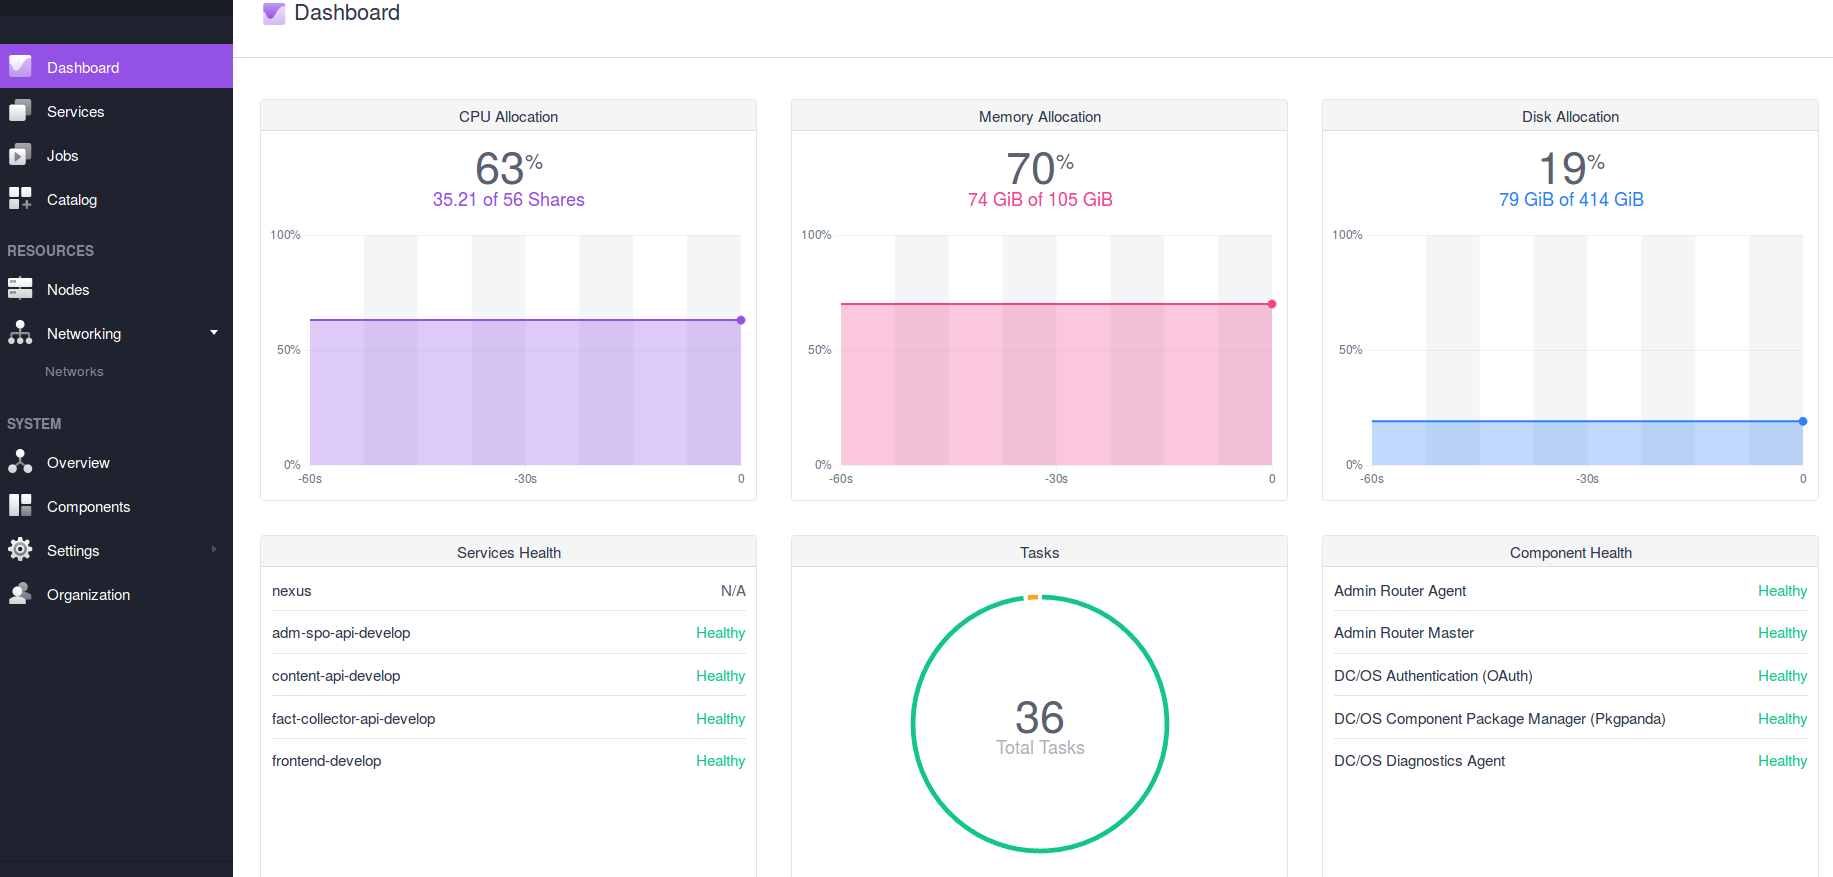The width and height of the screenshot is (1833, 877).
Task: Click the Disk chart end point marker
Action: tap(1803, 421)
